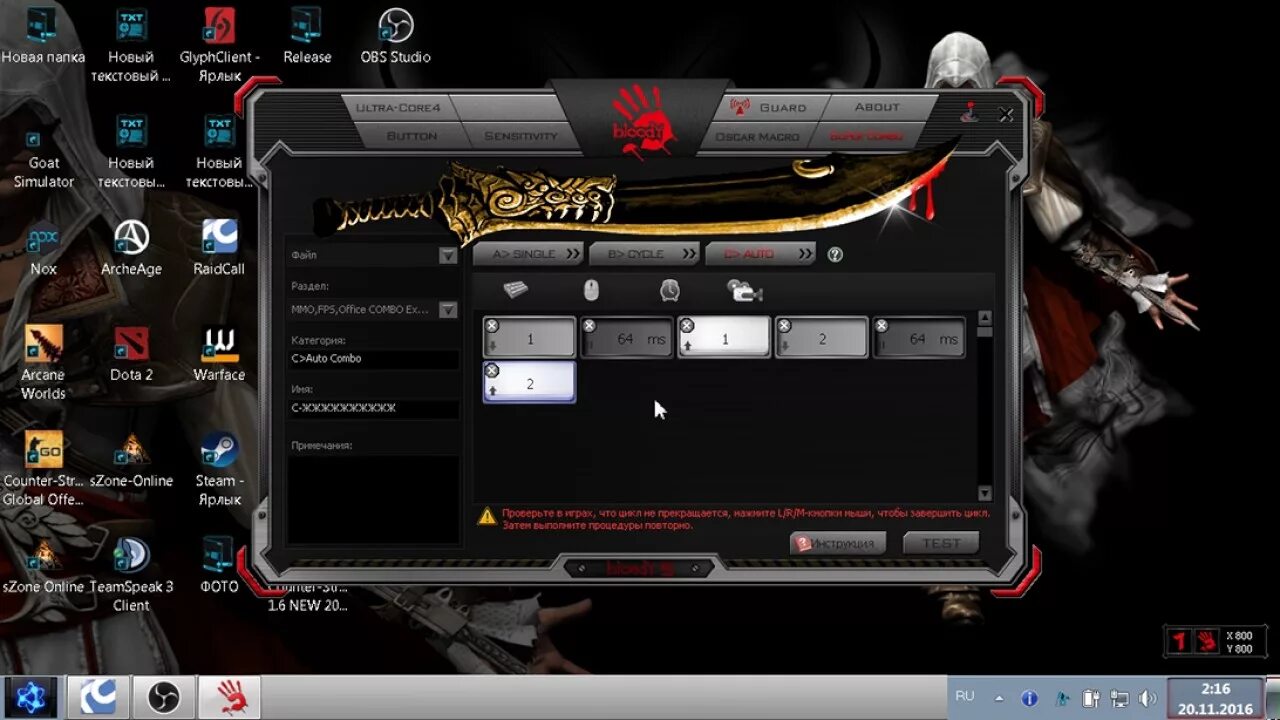Expand the Раздел combo box arrow
The width and height of the screenshot is (1280, 720).
coord(448,310)
